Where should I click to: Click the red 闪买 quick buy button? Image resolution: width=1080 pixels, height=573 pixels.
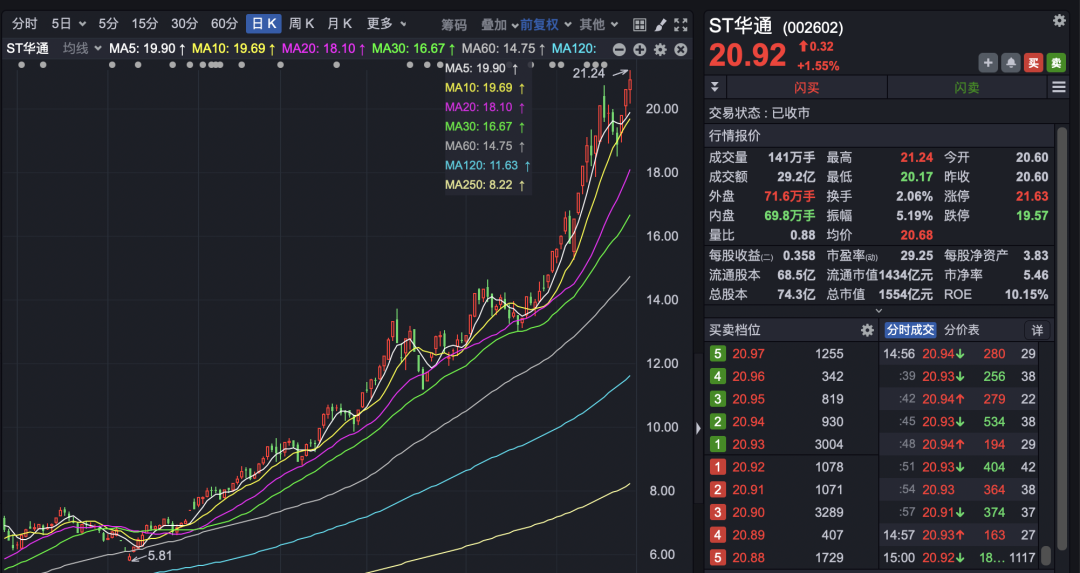pyautogui.click(x=806, y=88)
